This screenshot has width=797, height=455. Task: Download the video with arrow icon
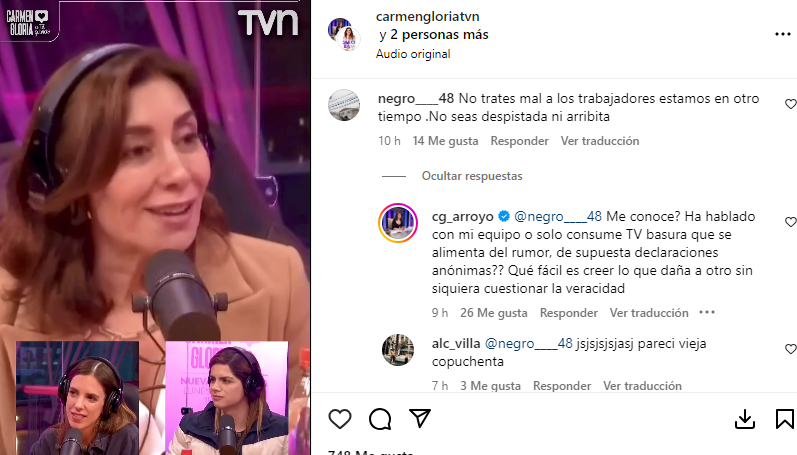pos(745,419)
